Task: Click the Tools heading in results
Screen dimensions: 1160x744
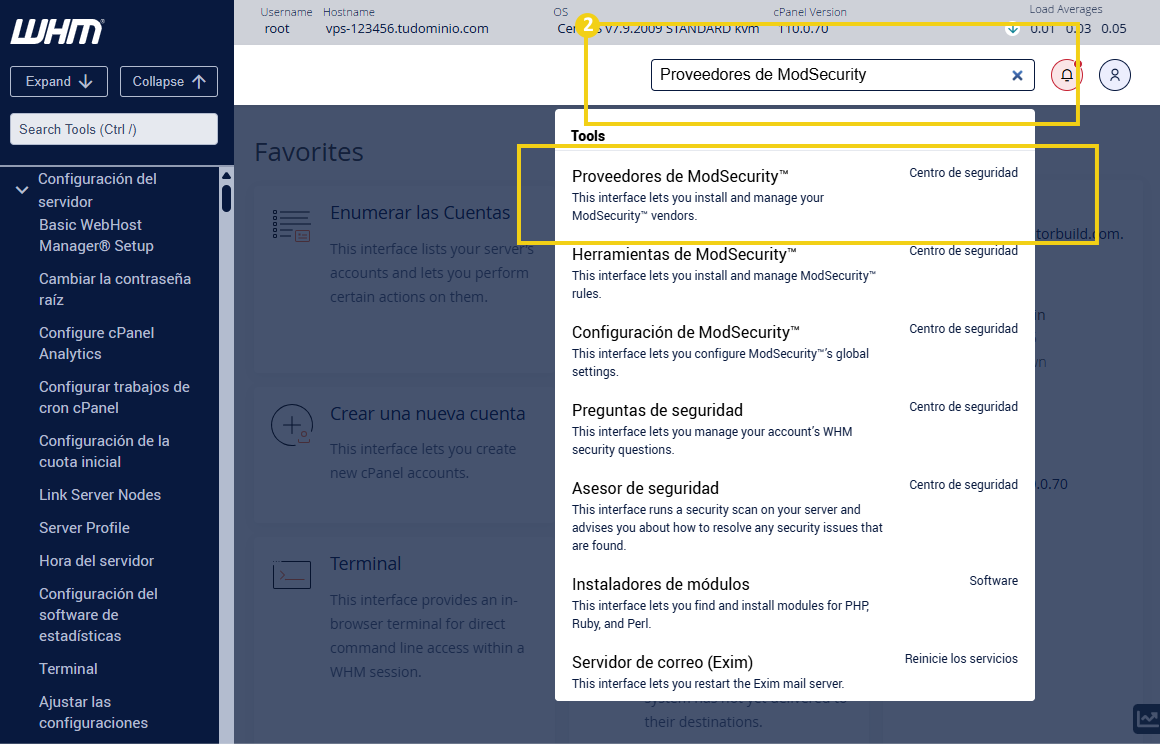Action: click(588, 136)
